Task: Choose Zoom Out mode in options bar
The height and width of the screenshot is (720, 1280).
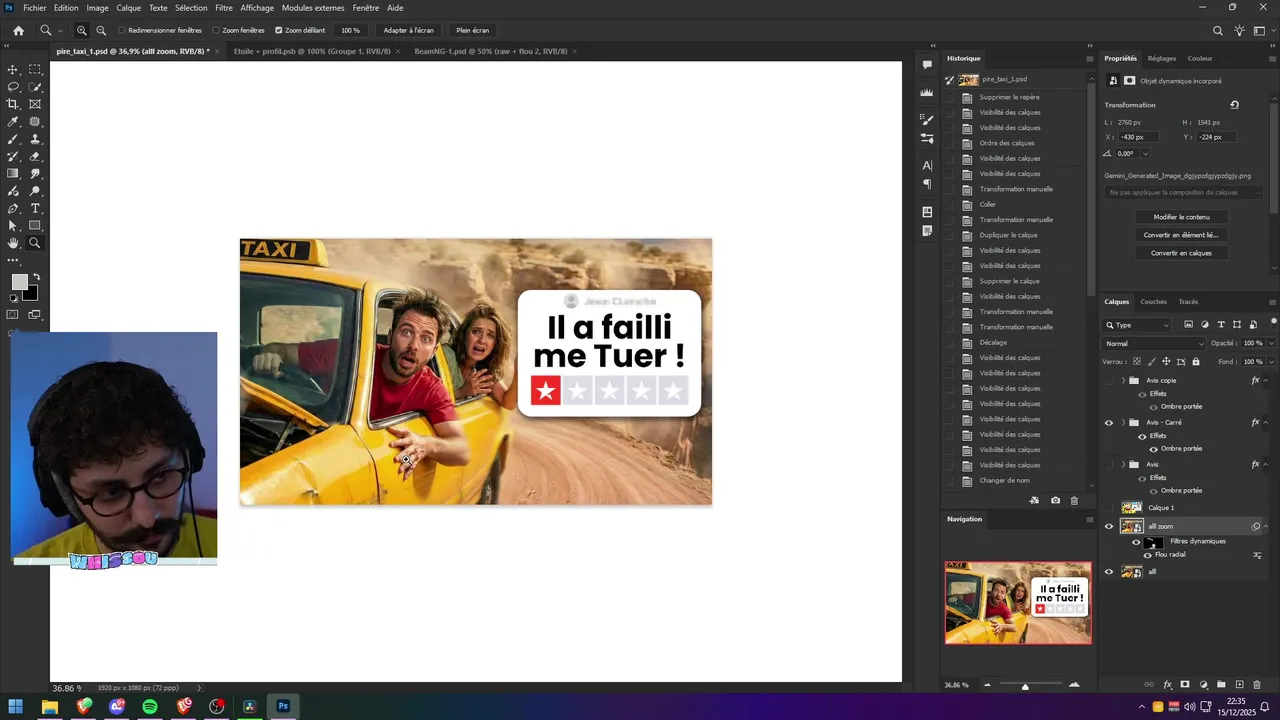Action: (101, 31)
